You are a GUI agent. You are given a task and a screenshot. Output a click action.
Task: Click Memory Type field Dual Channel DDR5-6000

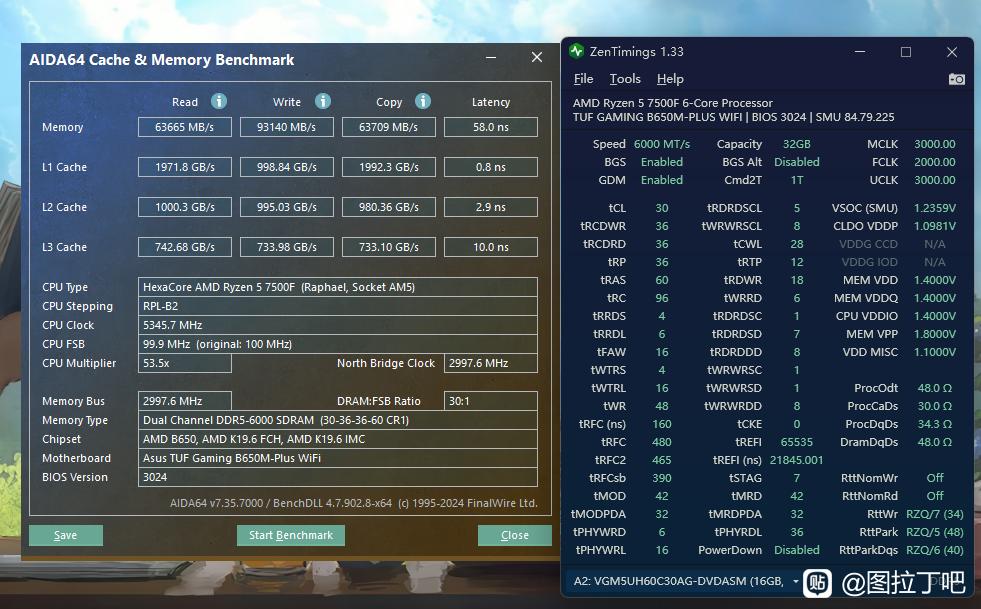338,420
